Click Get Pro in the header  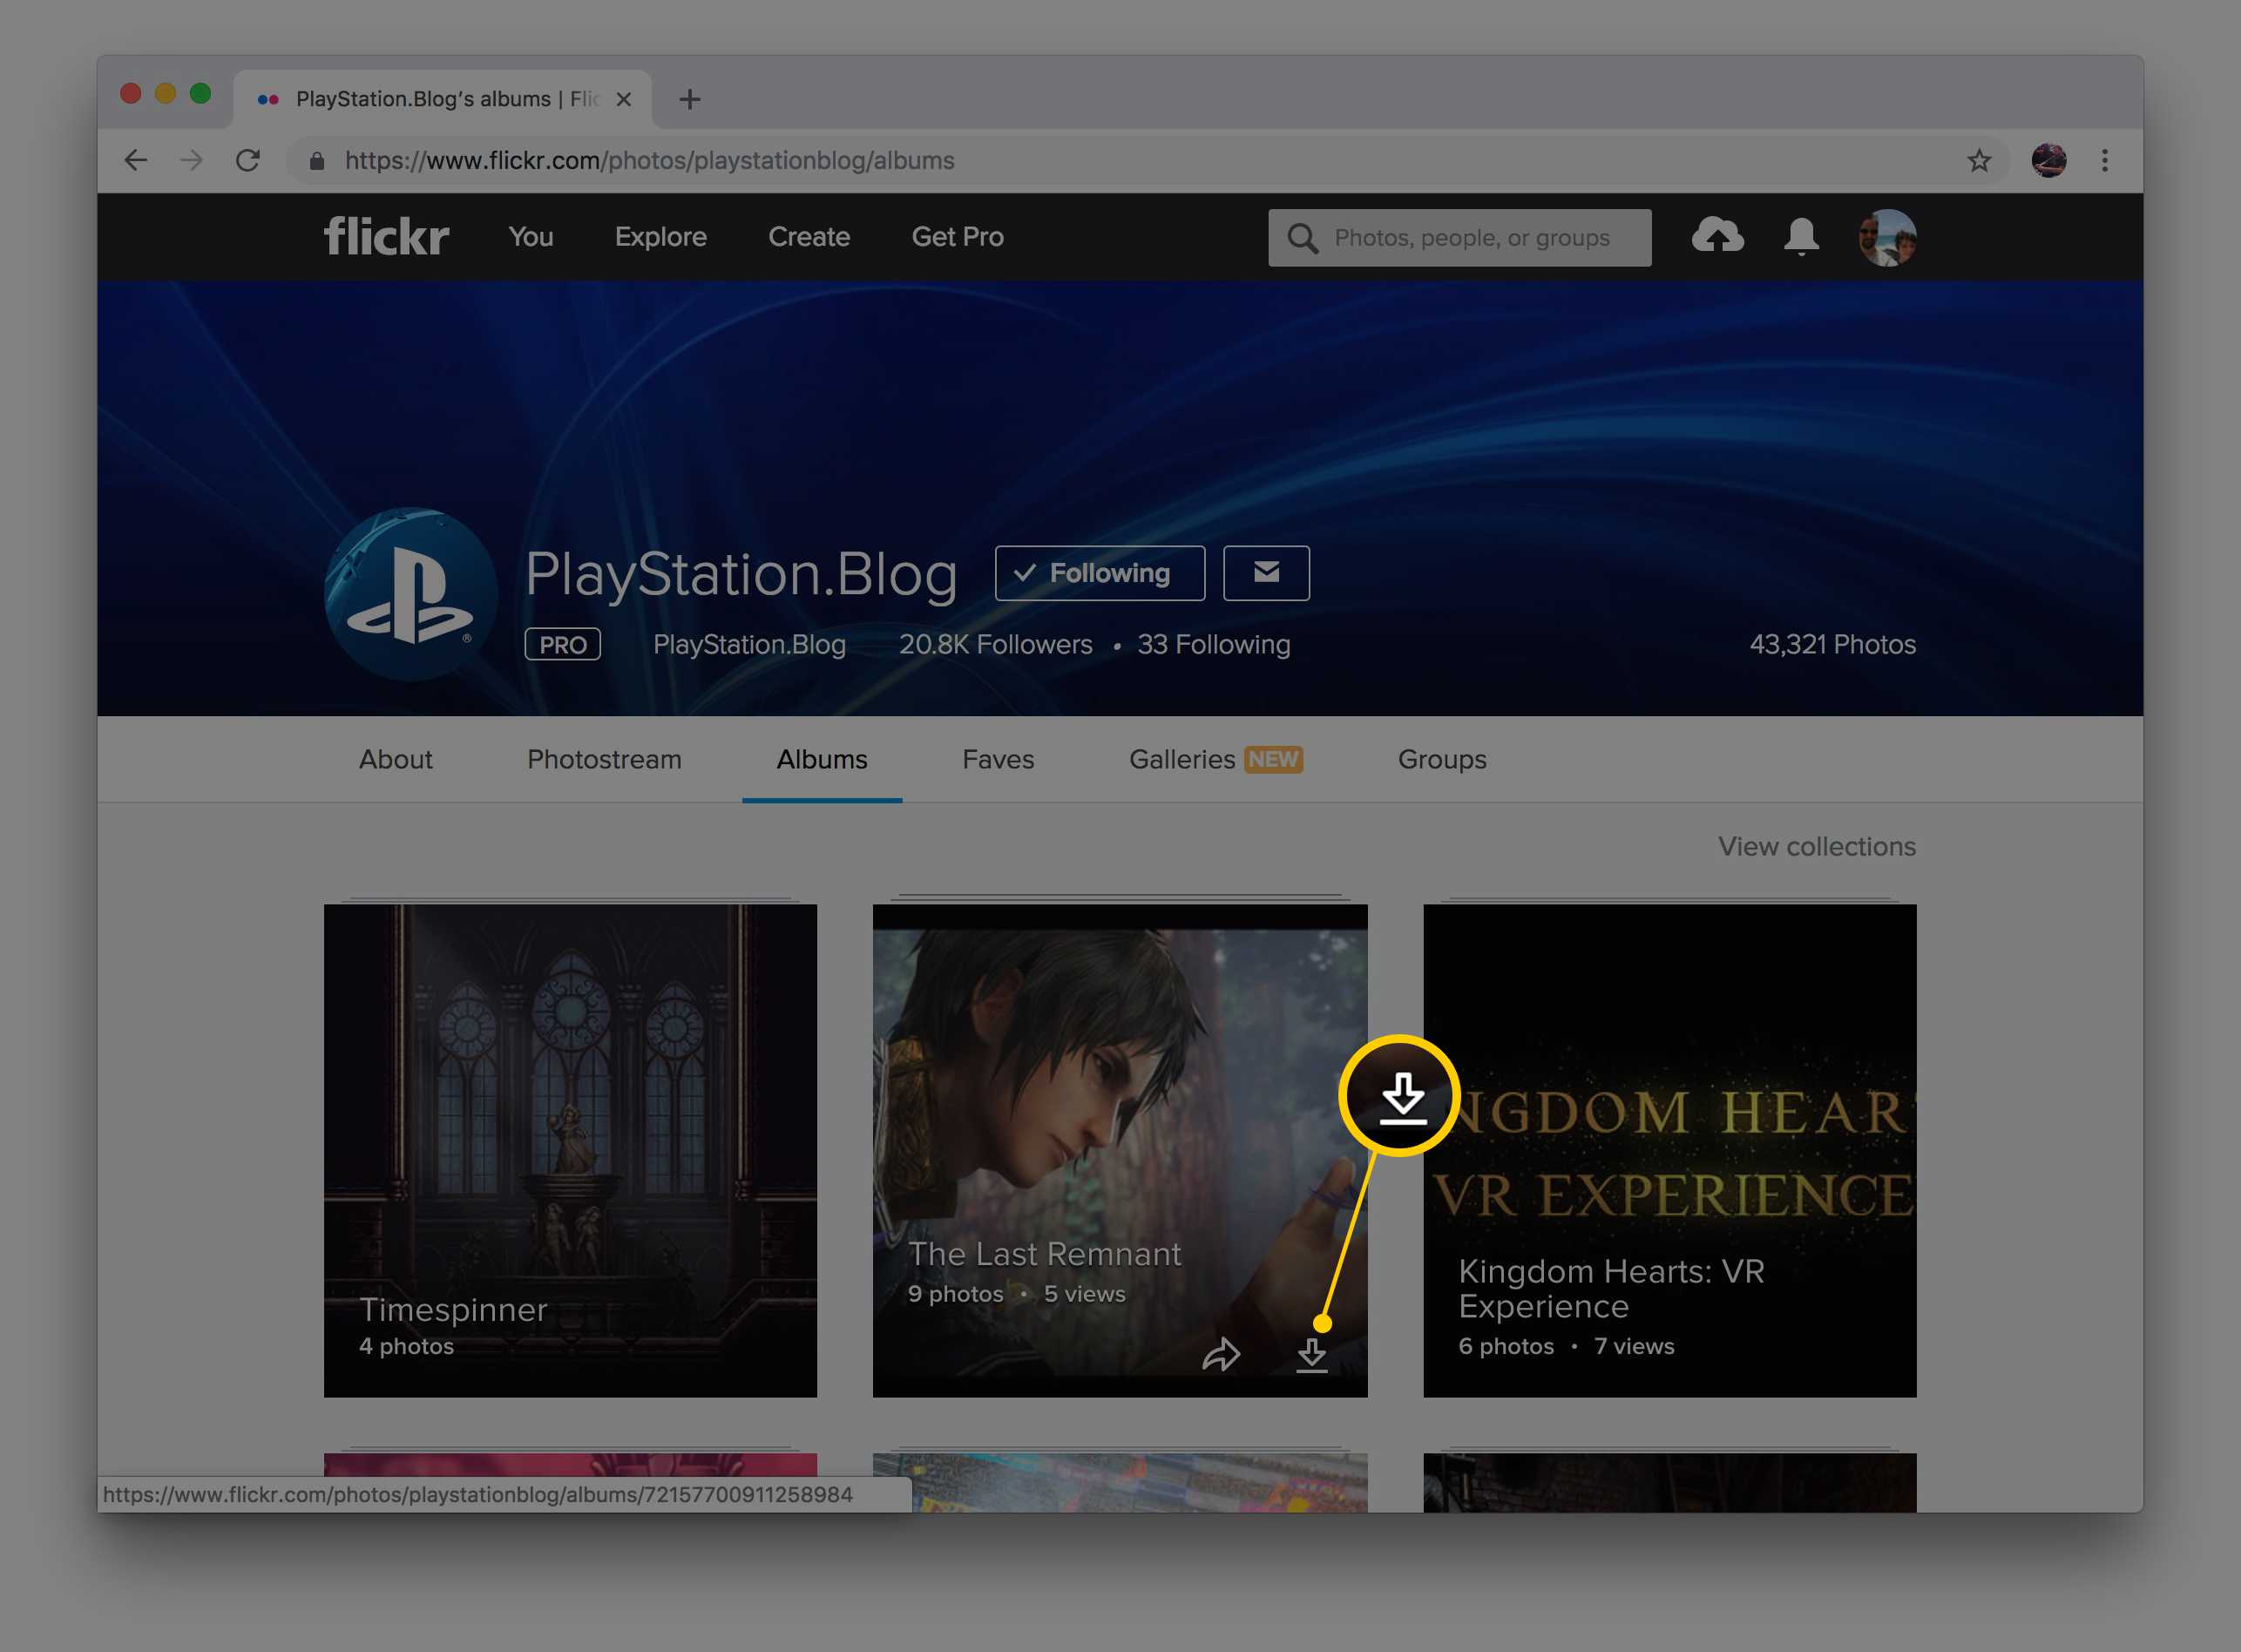point(957,237)
